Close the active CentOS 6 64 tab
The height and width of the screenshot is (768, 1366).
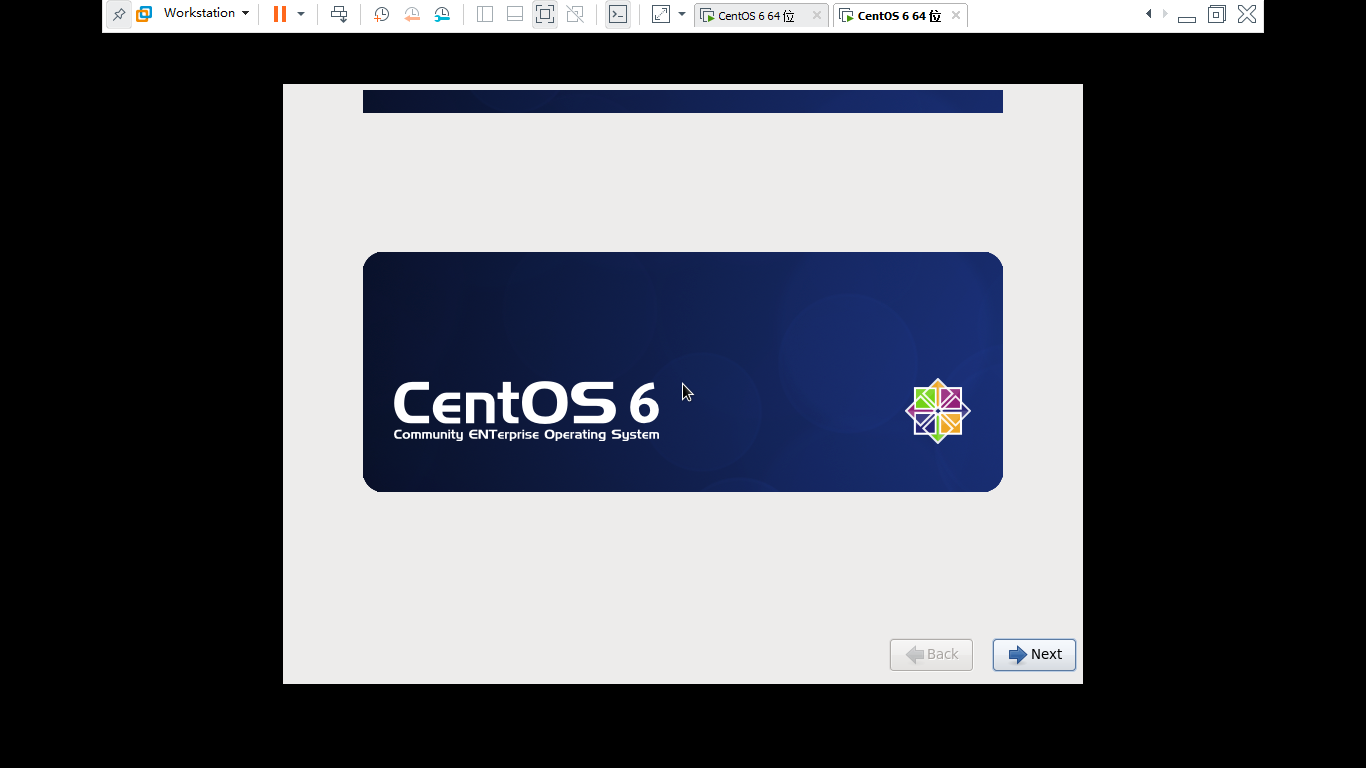956,15
